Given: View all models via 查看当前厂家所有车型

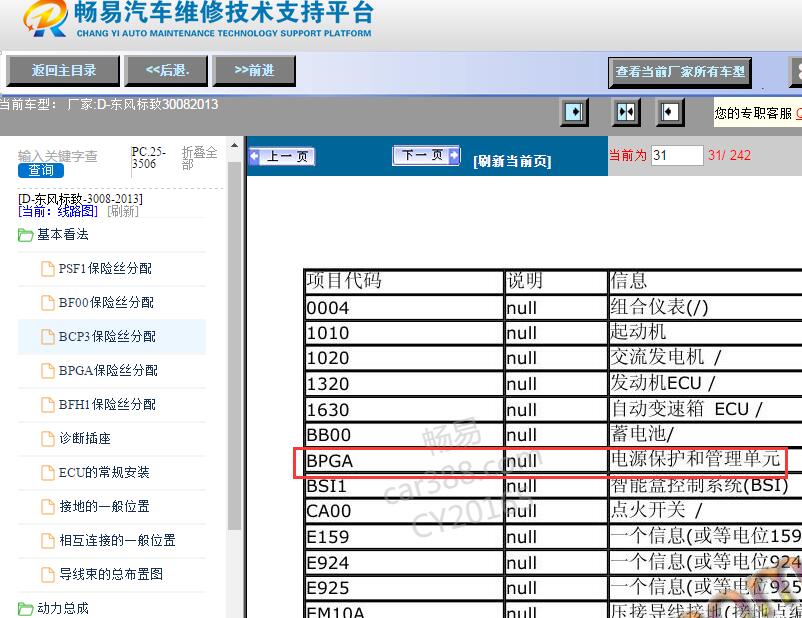Looking at the screenshot, I should (x=680, y=72).
